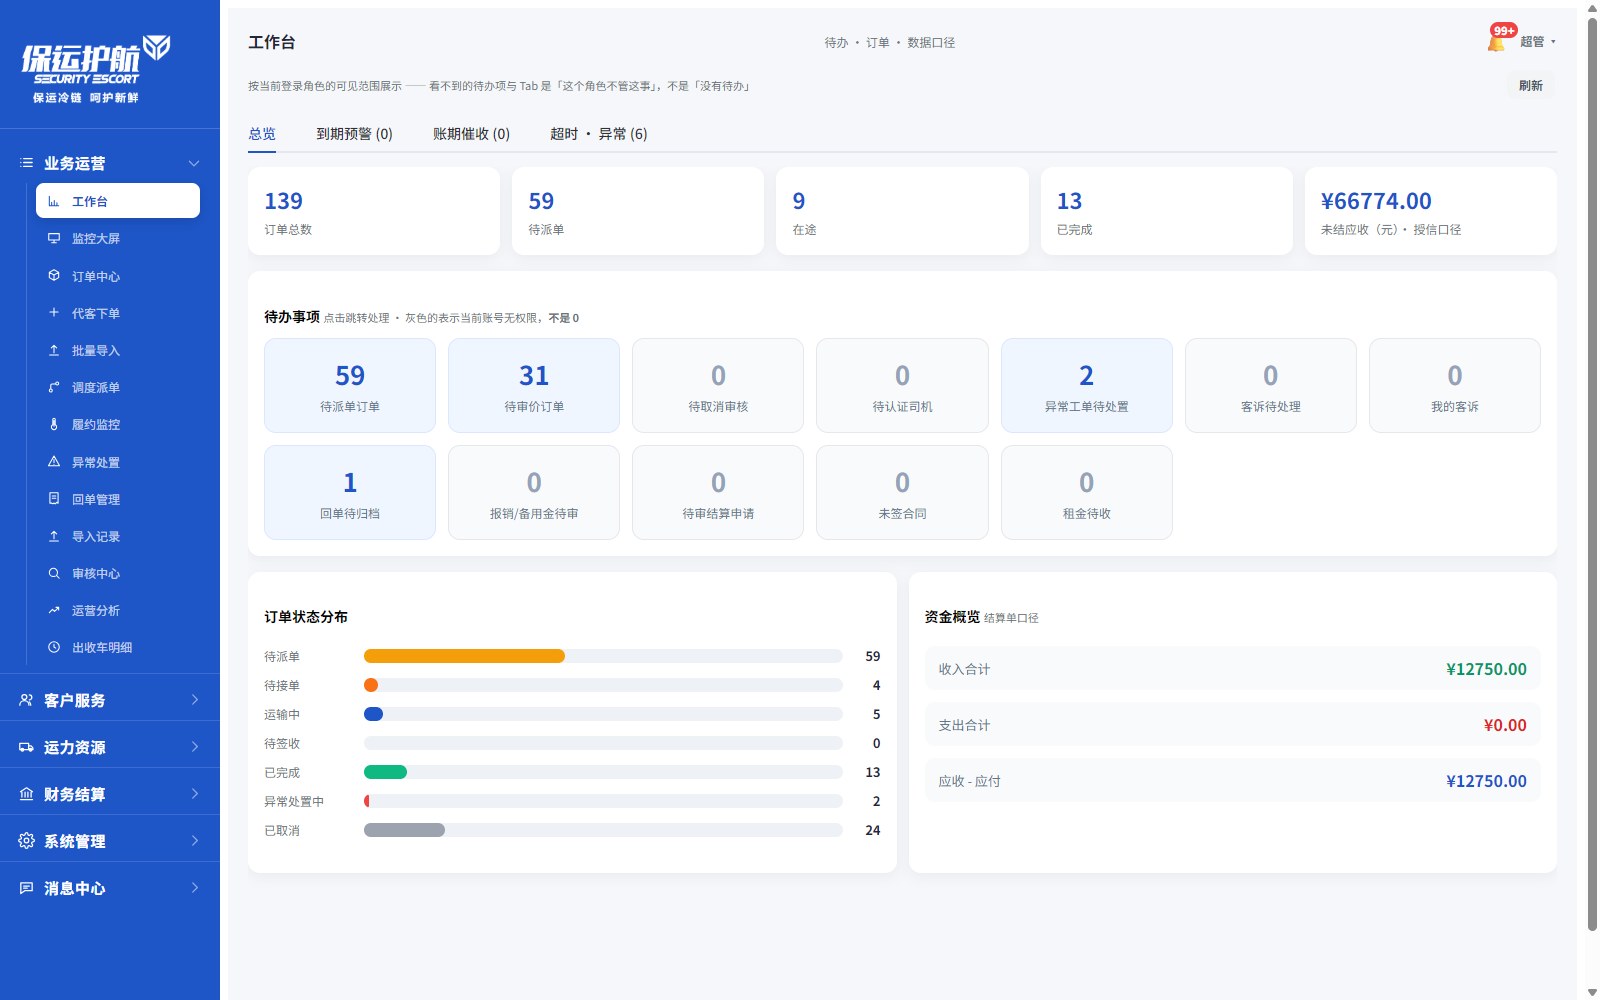The width and height of the screenshot is (1600, 1000).
Task: Open the 异常工单待处置 card showing 2
Action: (x=1086, y=385)
